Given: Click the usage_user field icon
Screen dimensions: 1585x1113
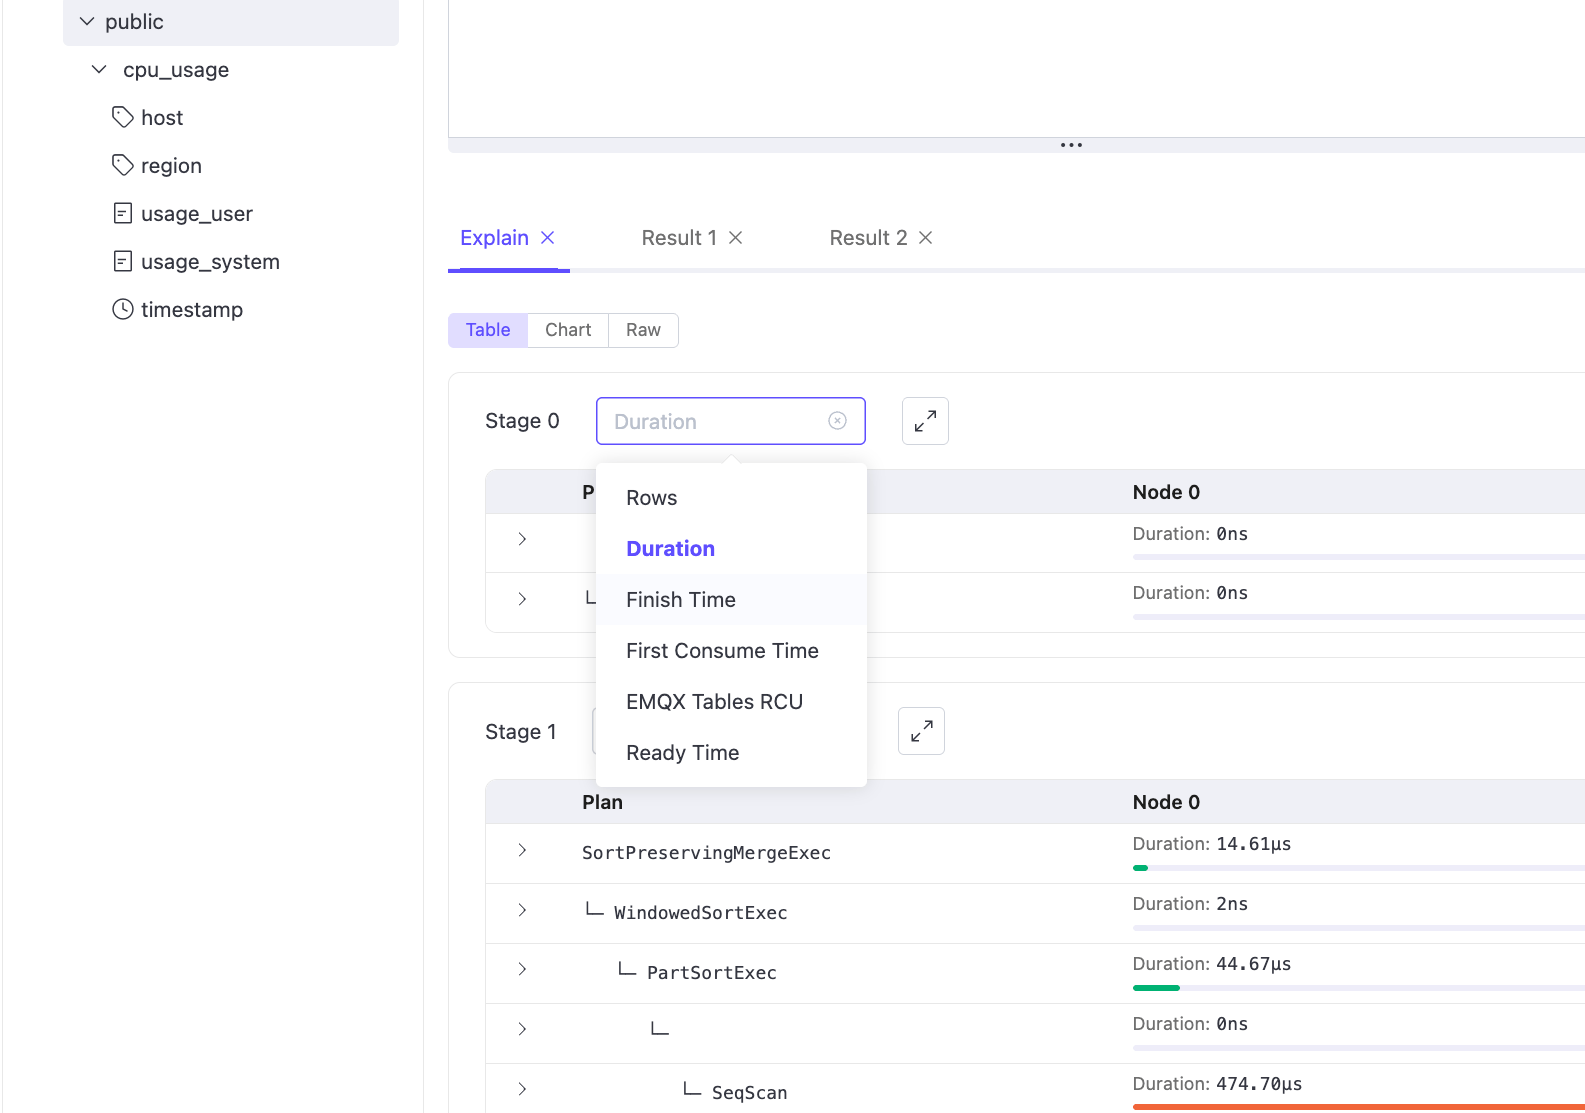Looking at the screenshot, I should point(123,214).
